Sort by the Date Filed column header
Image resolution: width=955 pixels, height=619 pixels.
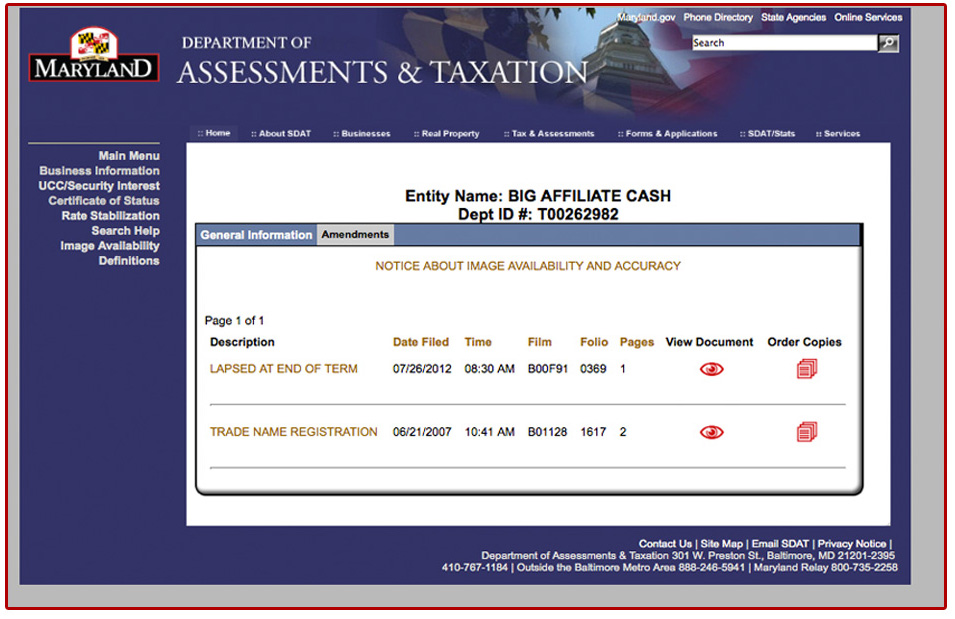(x=420, y=342)
